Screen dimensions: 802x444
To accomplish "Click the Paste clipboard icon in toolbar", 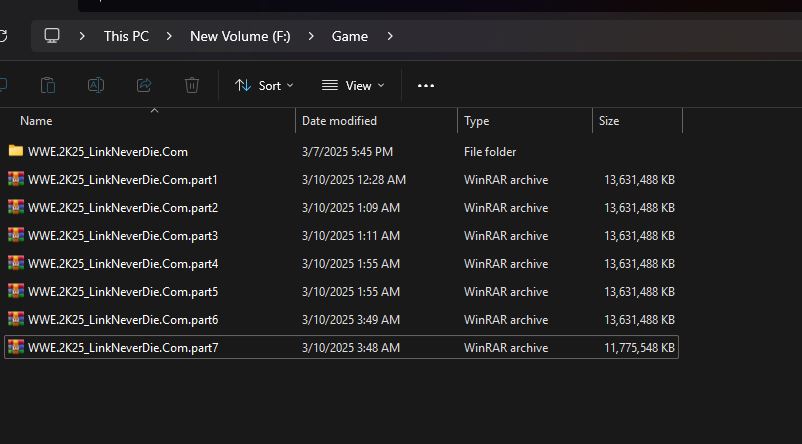I will pos(48,86).
